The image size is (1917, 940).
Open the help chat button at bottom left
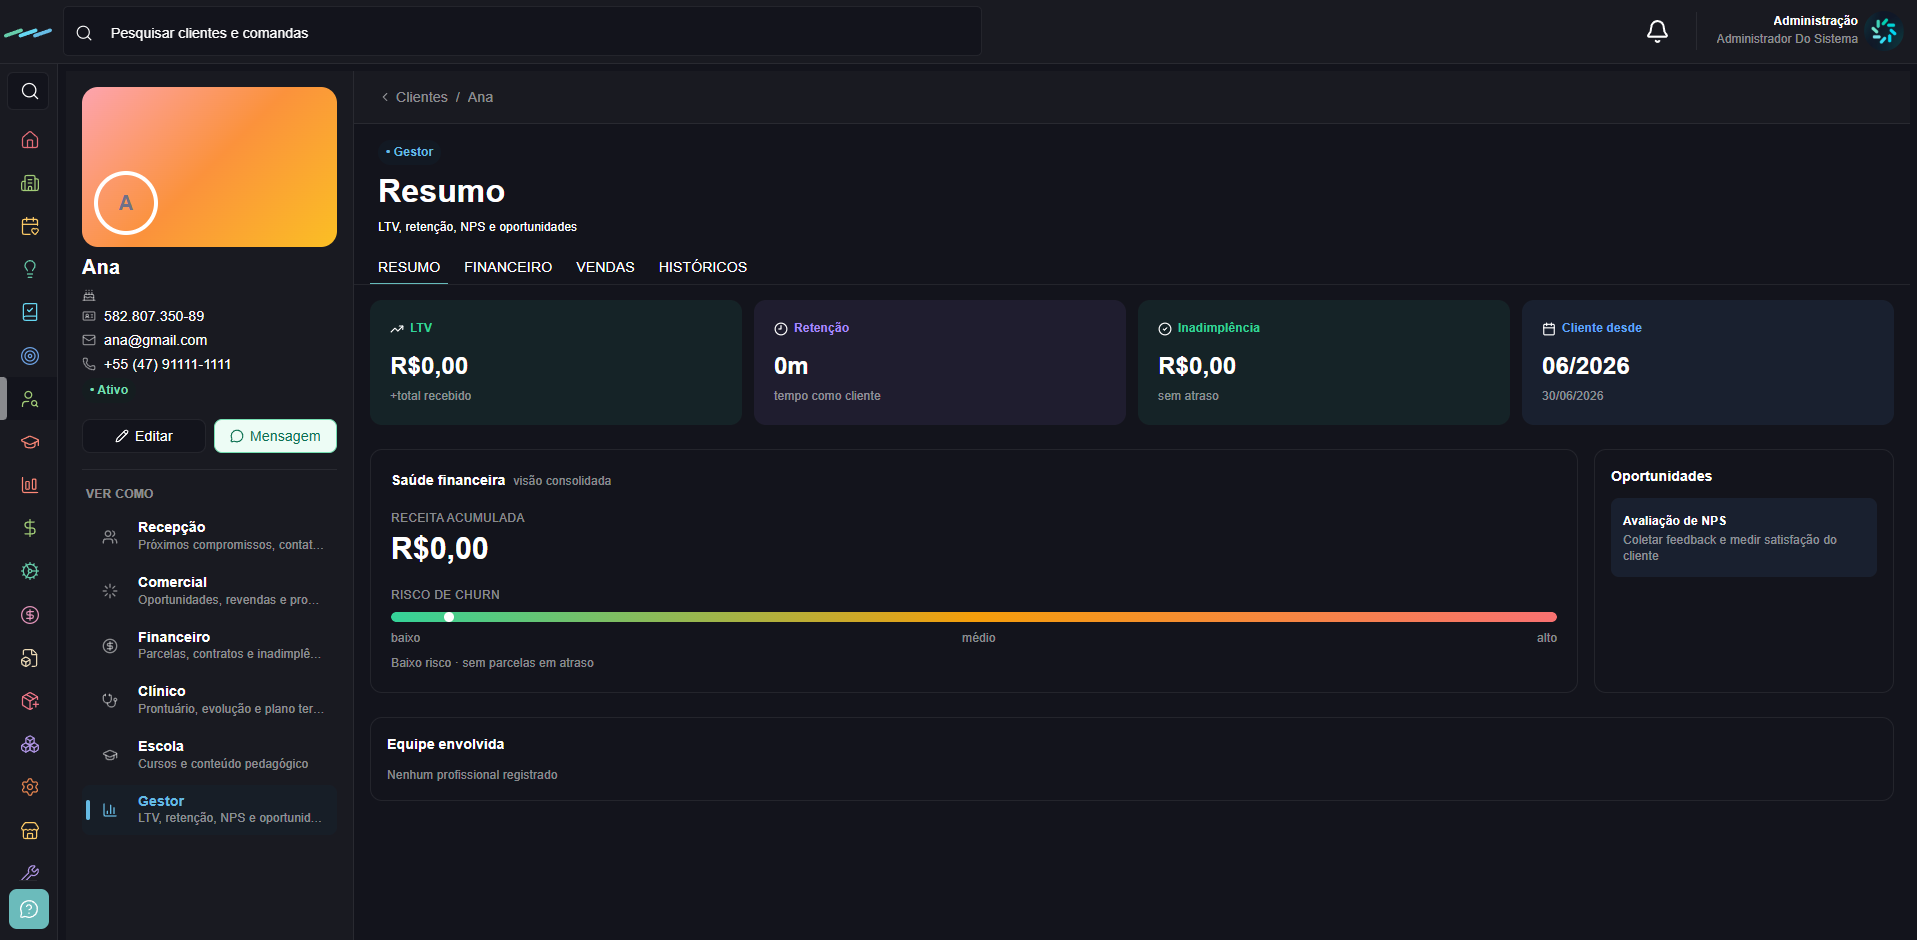pyautogui.click(x=29, y=909)
